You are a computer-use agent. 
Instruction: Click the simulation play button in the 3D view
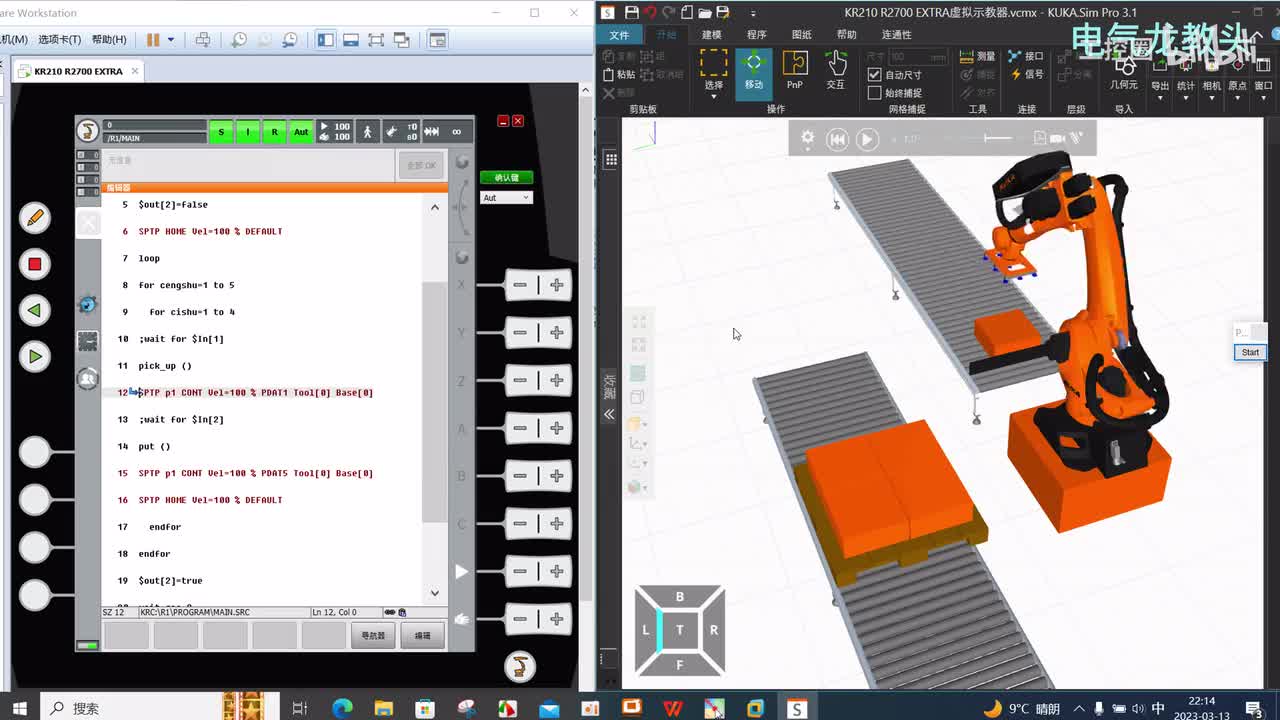tap(867, 139)
